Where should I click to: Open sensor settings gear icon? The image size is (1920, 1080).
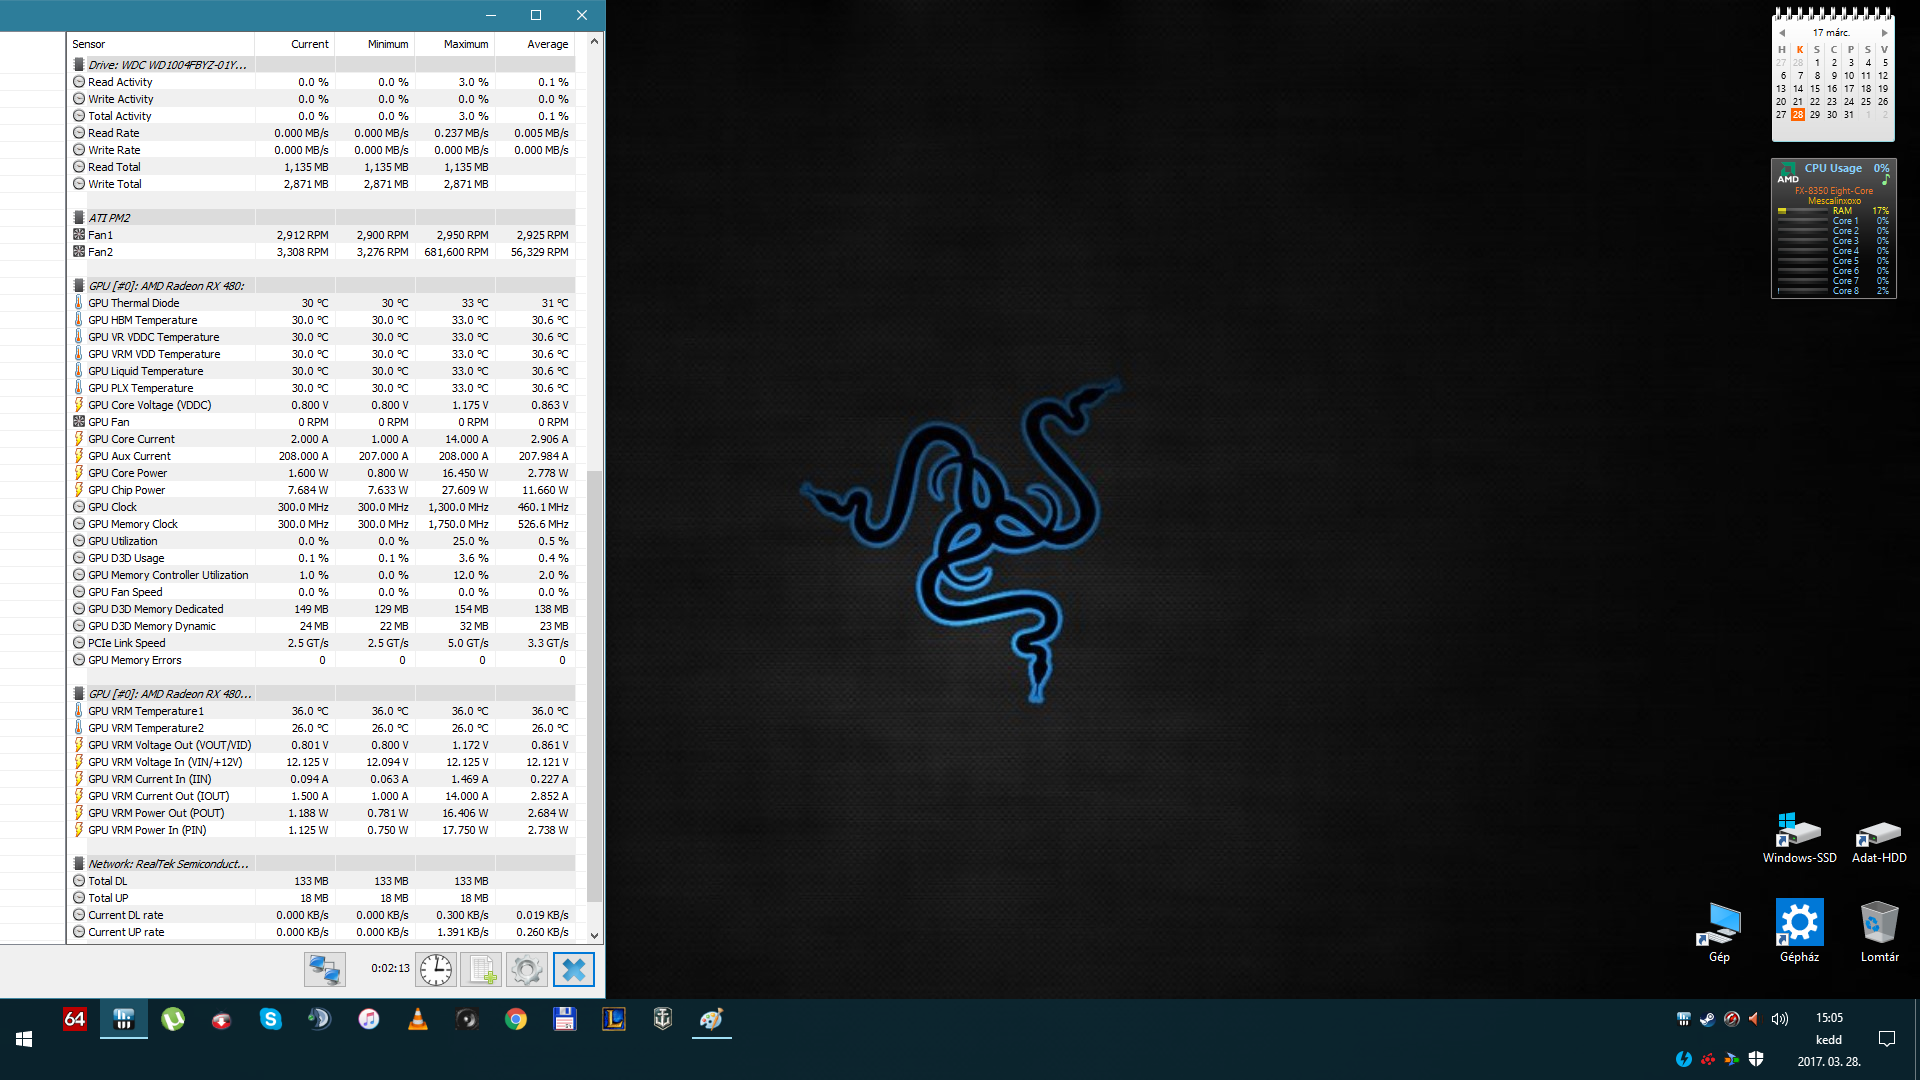tap(526, 969)
